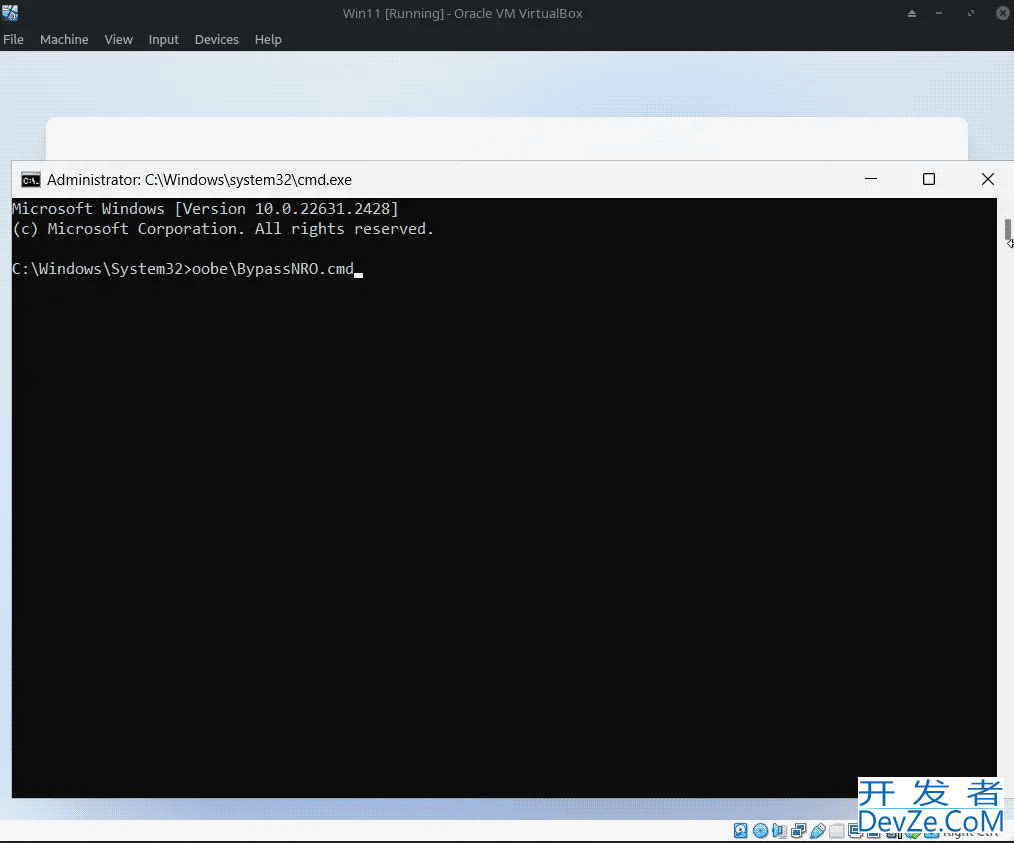Minimize the VirtualBox Win11 window
Viewport: 1014px width, 843px height.
point(939,13)
